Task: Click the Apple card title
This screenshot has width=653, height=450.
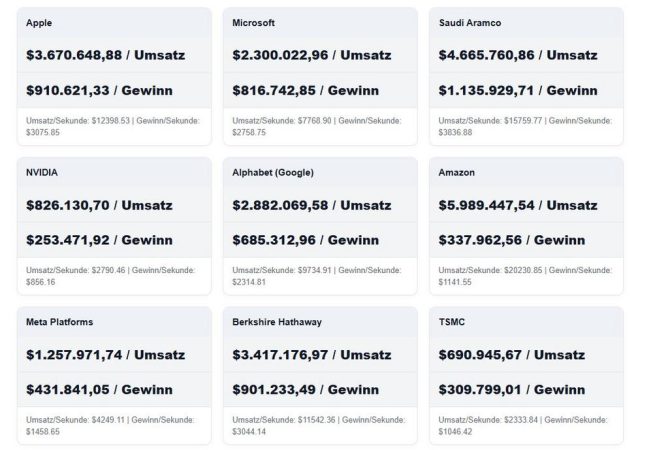Action: coord(41,22)
